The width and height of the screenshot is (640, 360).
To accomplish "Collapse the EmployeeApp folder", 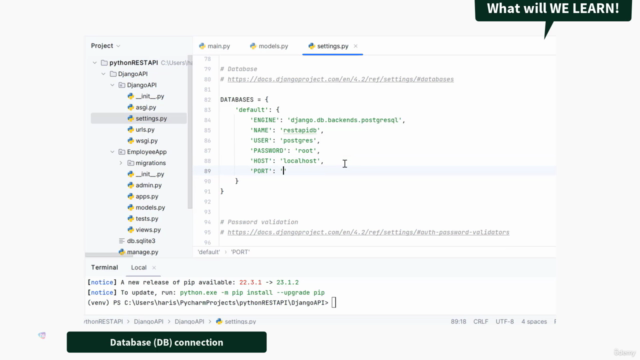I will click(112, 152).
